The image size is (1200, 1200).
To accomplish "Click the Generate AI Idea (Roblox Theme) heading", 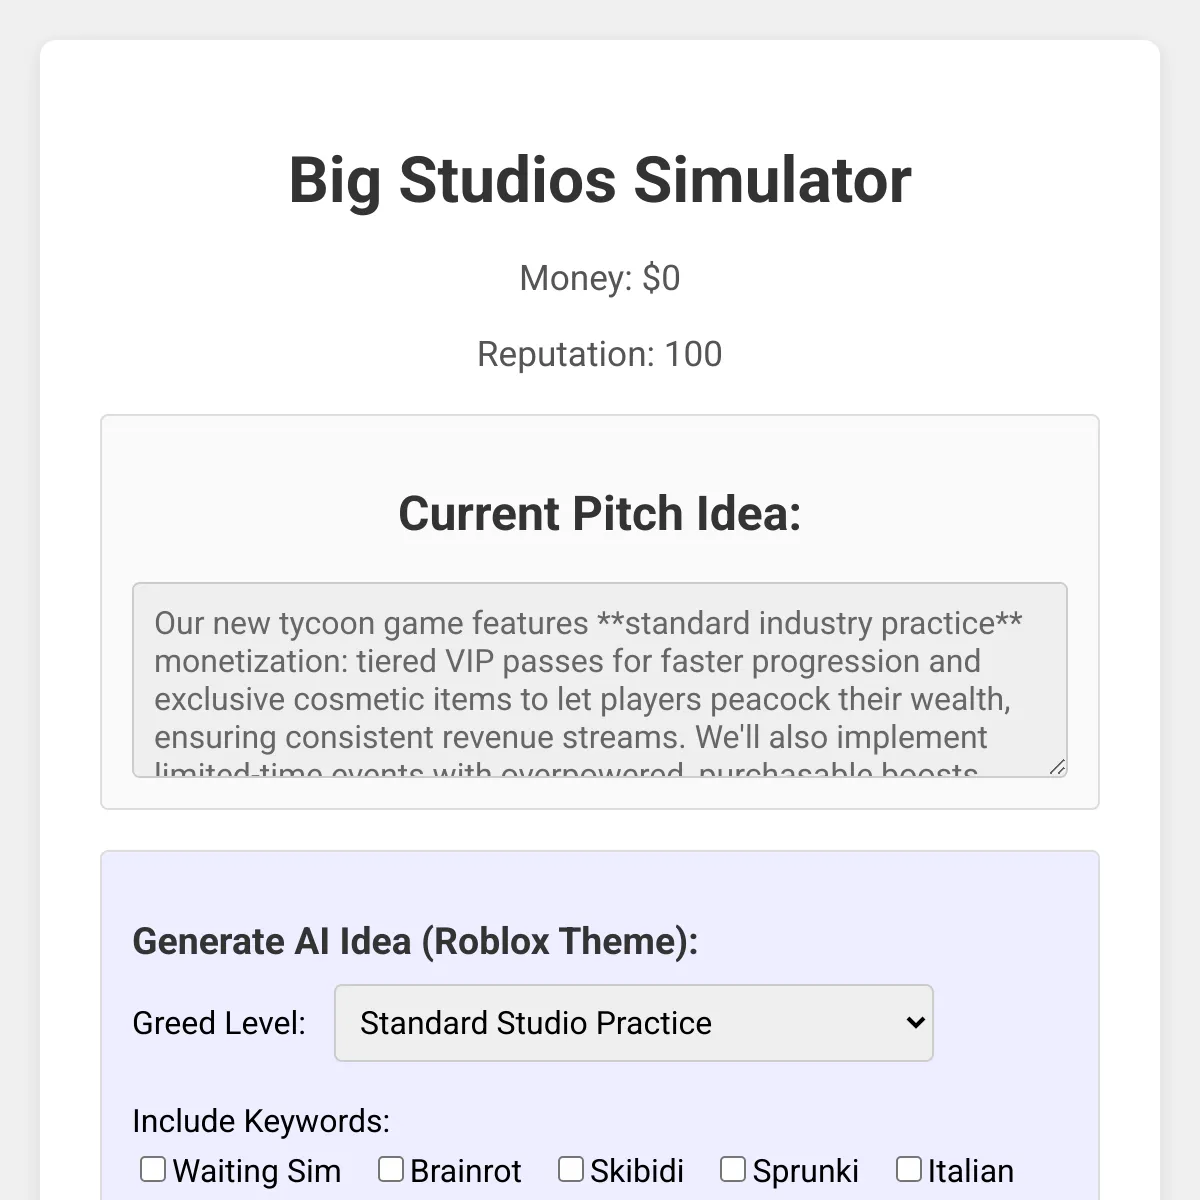I will (x=415, y=941).
